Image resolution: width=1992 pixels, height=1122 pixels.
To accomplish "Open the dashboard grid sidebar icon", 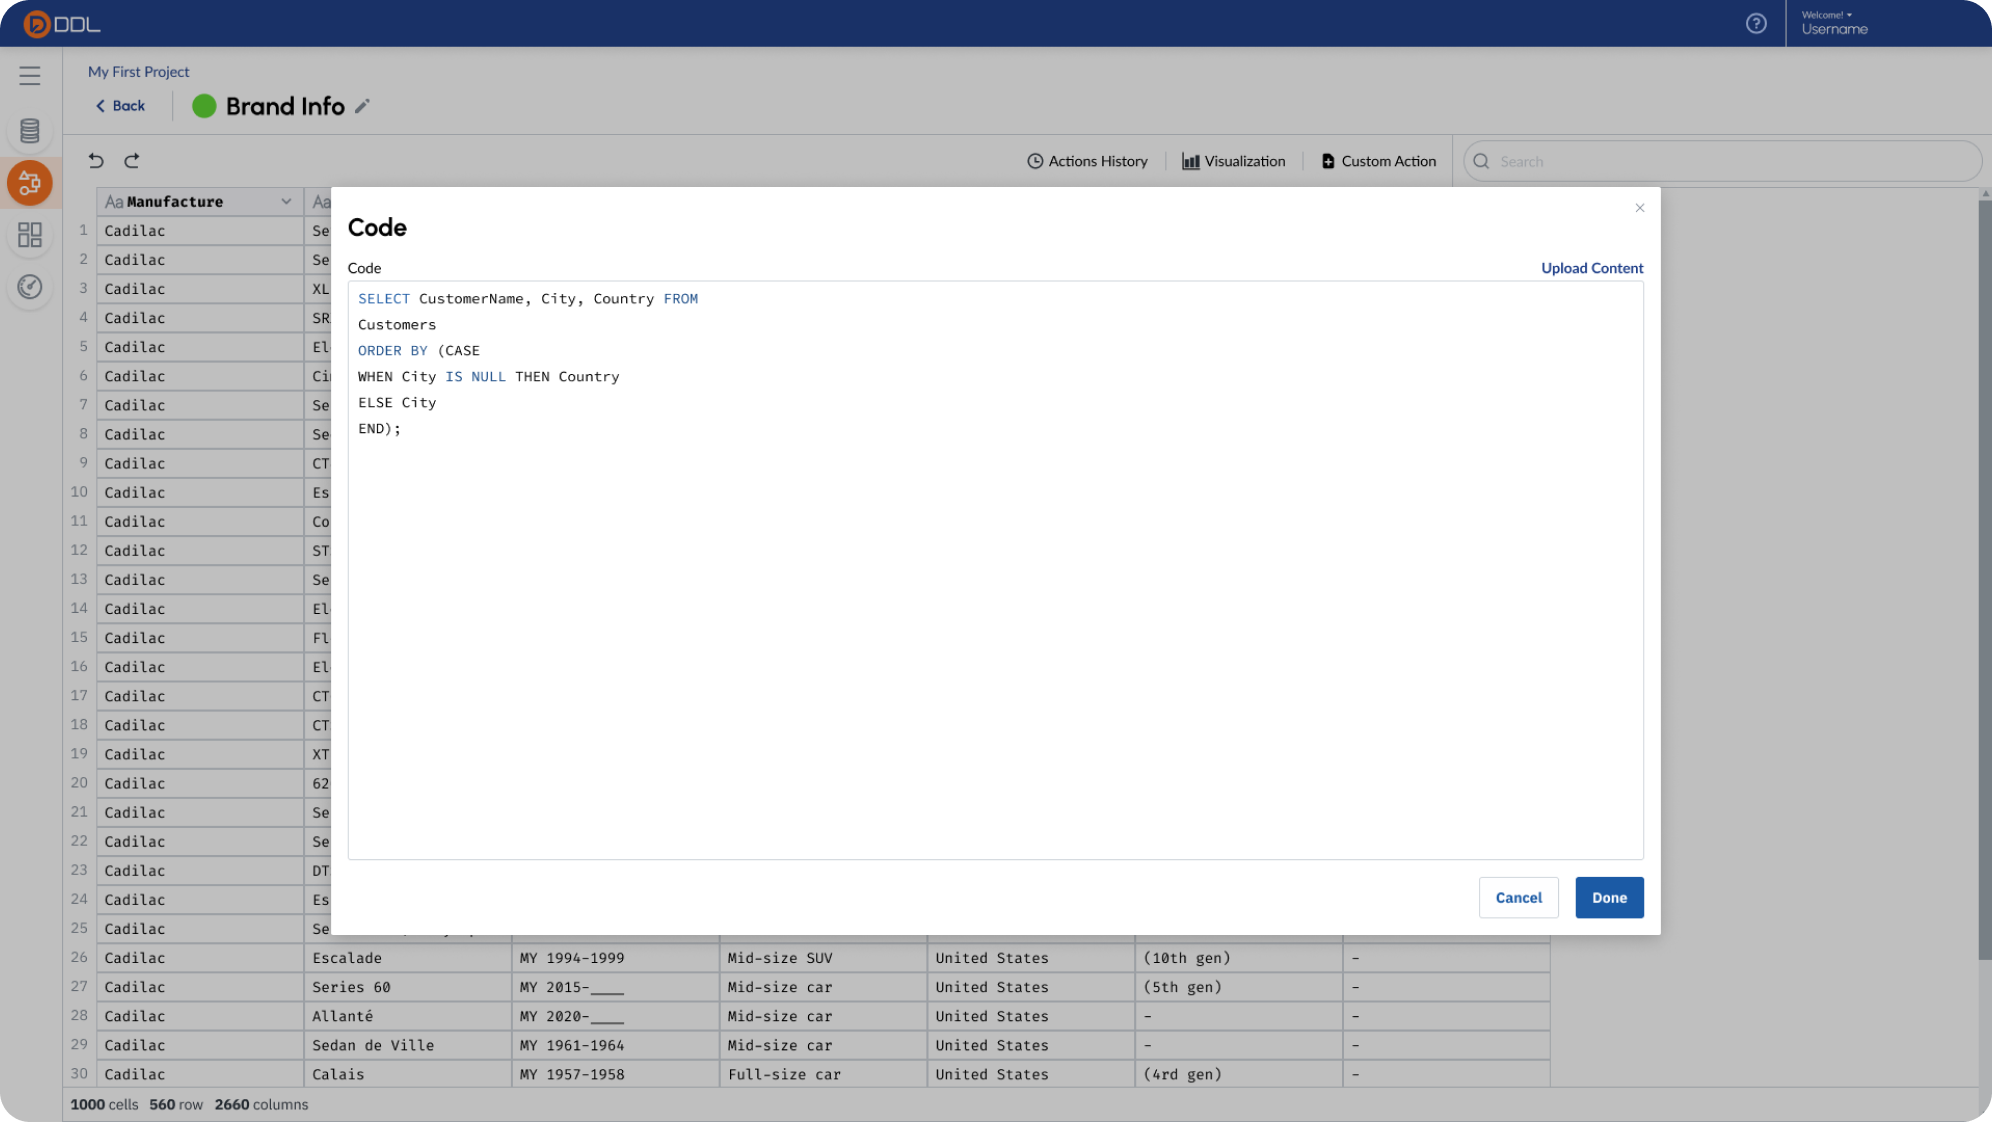I will (x=30, y=235).
